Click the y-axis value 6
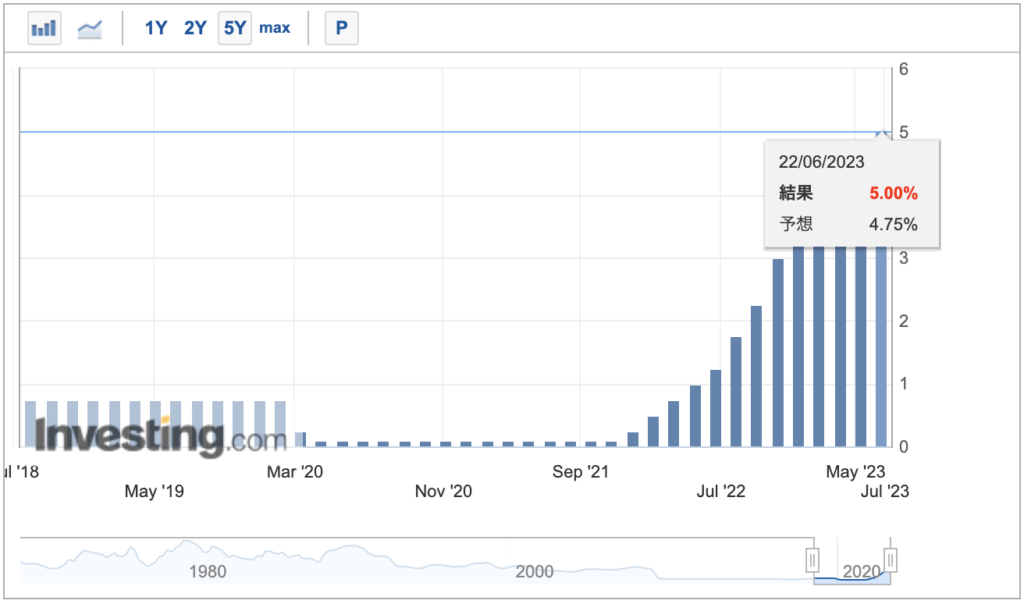 click(903, 69)
